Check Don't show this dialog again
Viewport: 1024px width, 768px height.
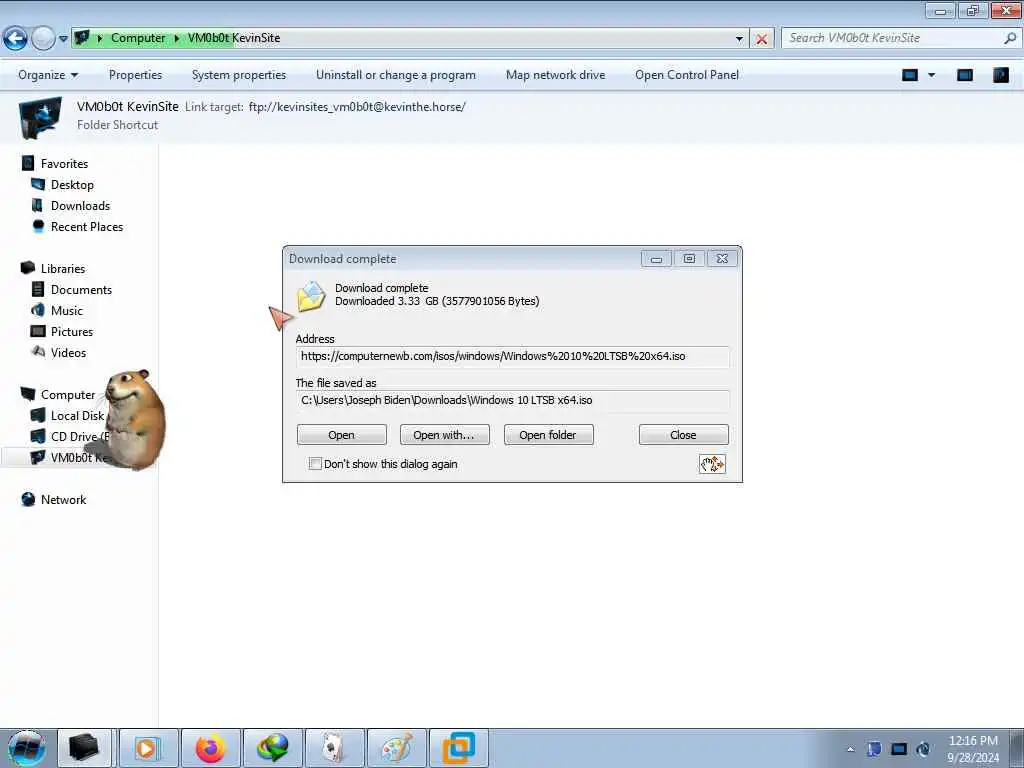click(x=315, y=464)
